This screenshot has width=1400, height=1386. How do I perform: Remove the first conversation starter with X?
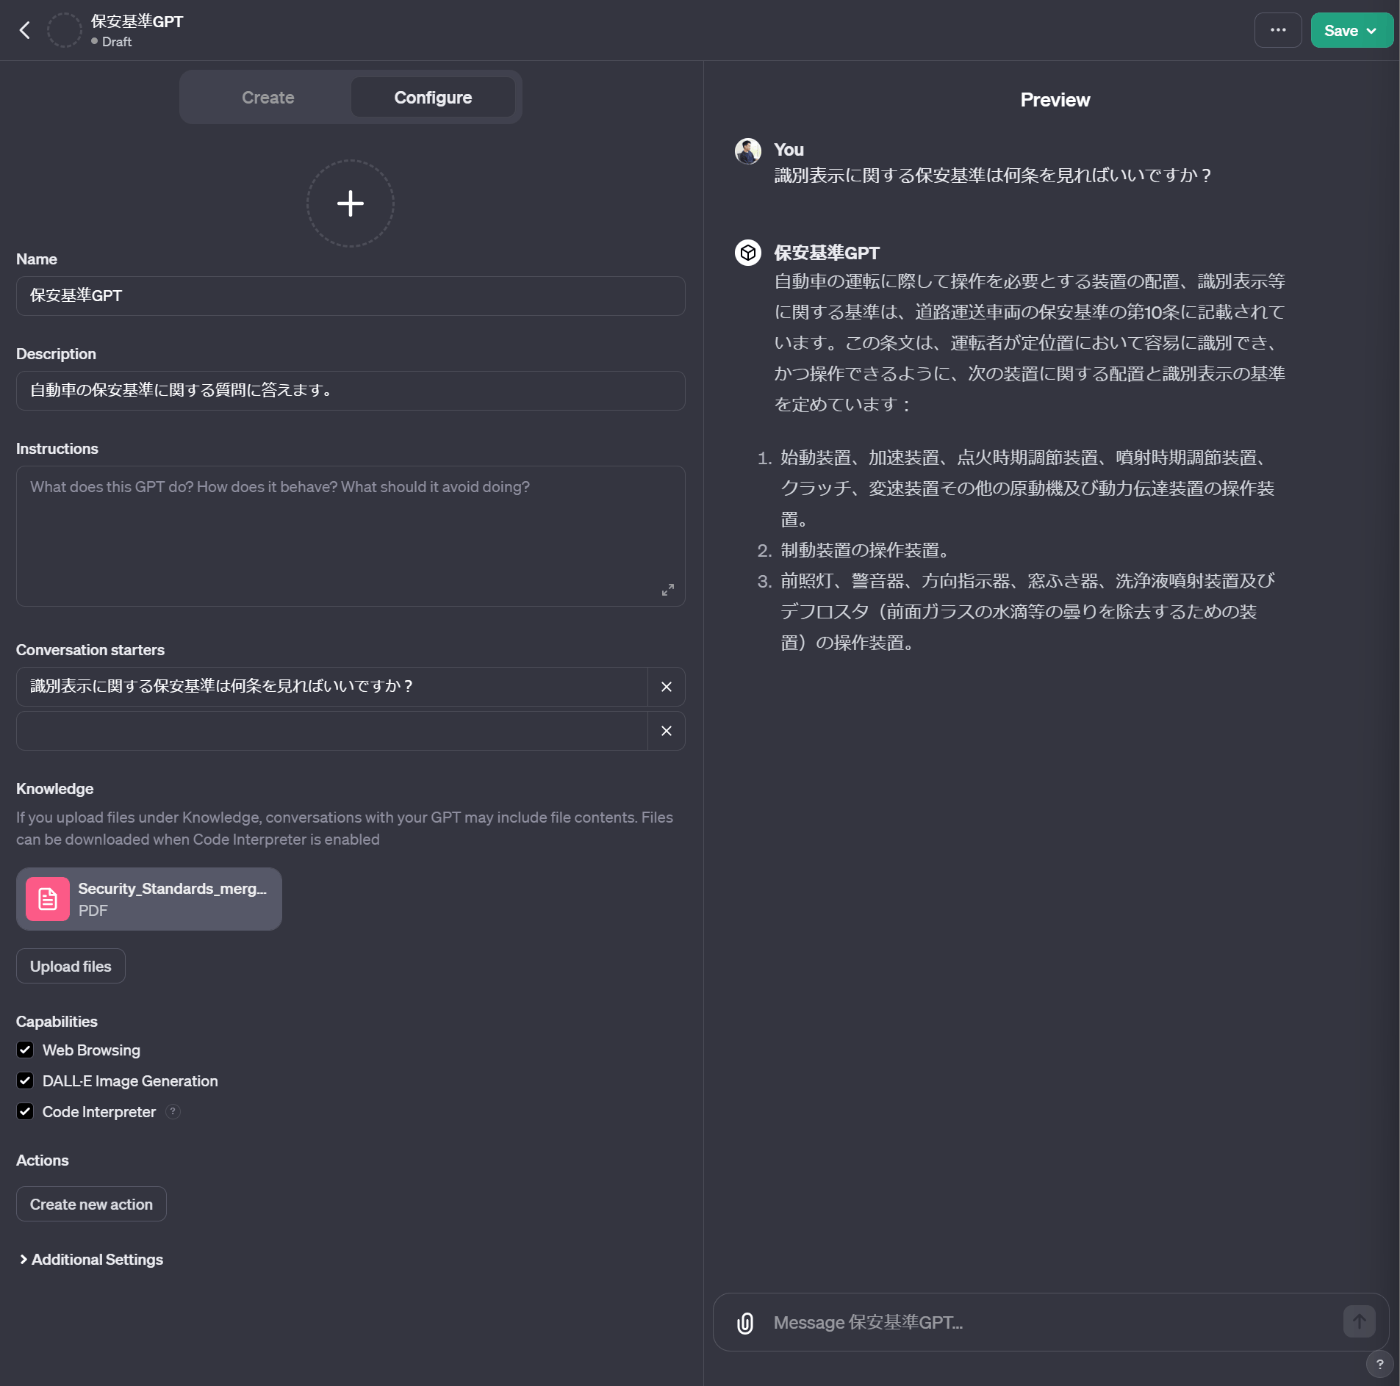point(666,687)
